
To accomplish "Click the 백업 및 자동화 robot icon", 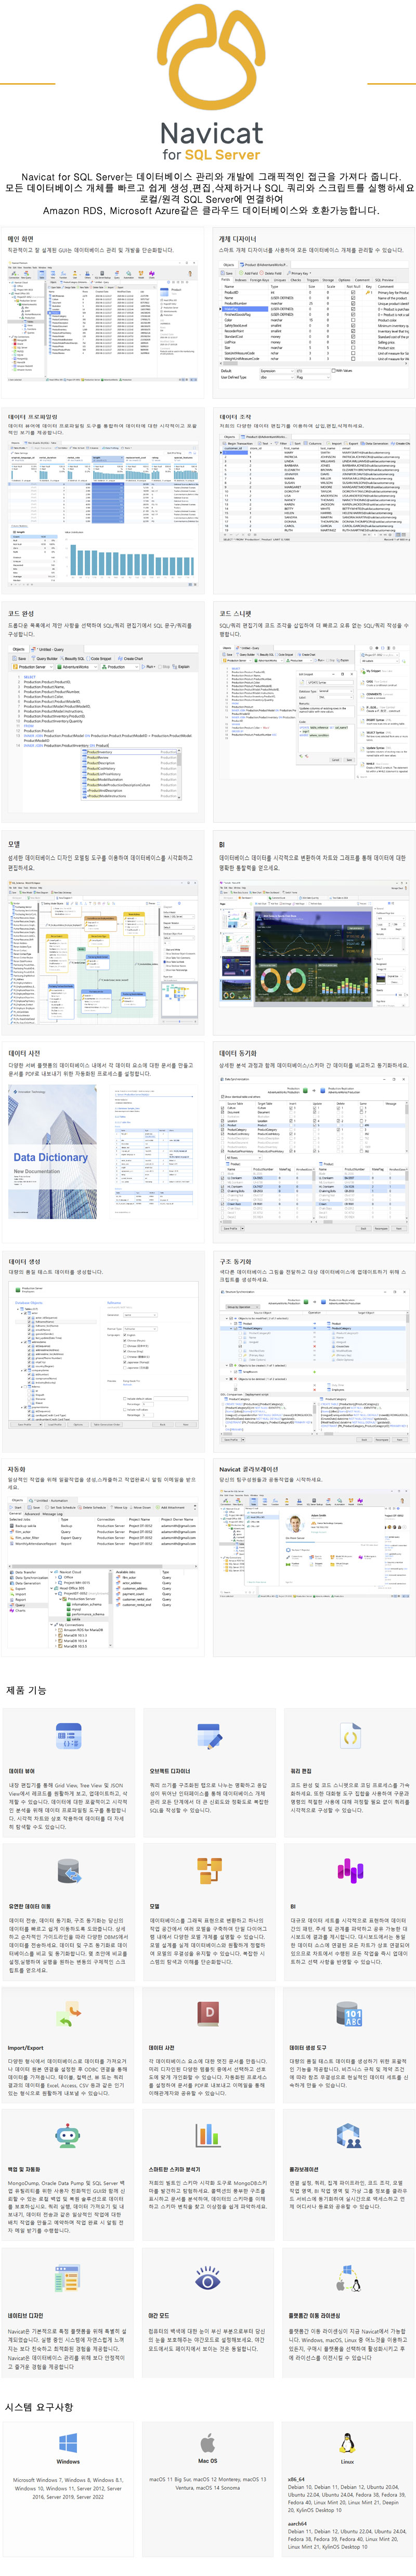I will (x=68, y=2135).
